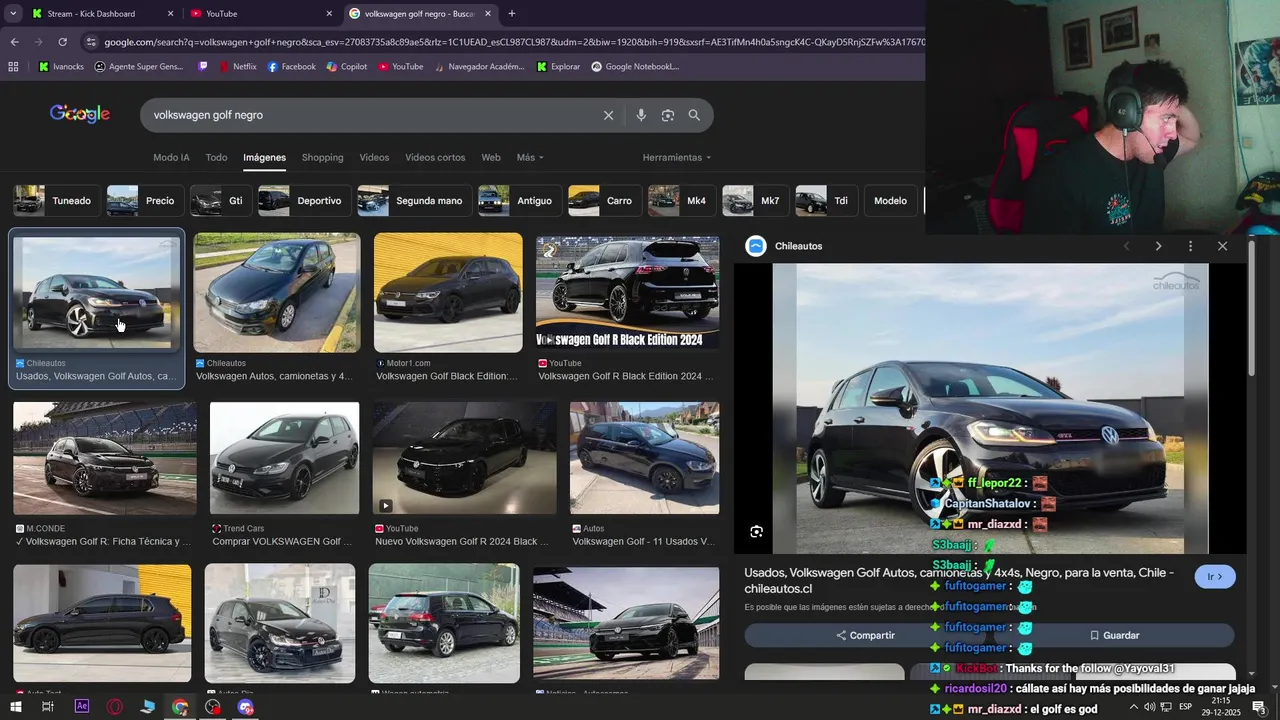The image size is (1280, 720).
Task: Open Discord from the taskbar
Action: 246,707
